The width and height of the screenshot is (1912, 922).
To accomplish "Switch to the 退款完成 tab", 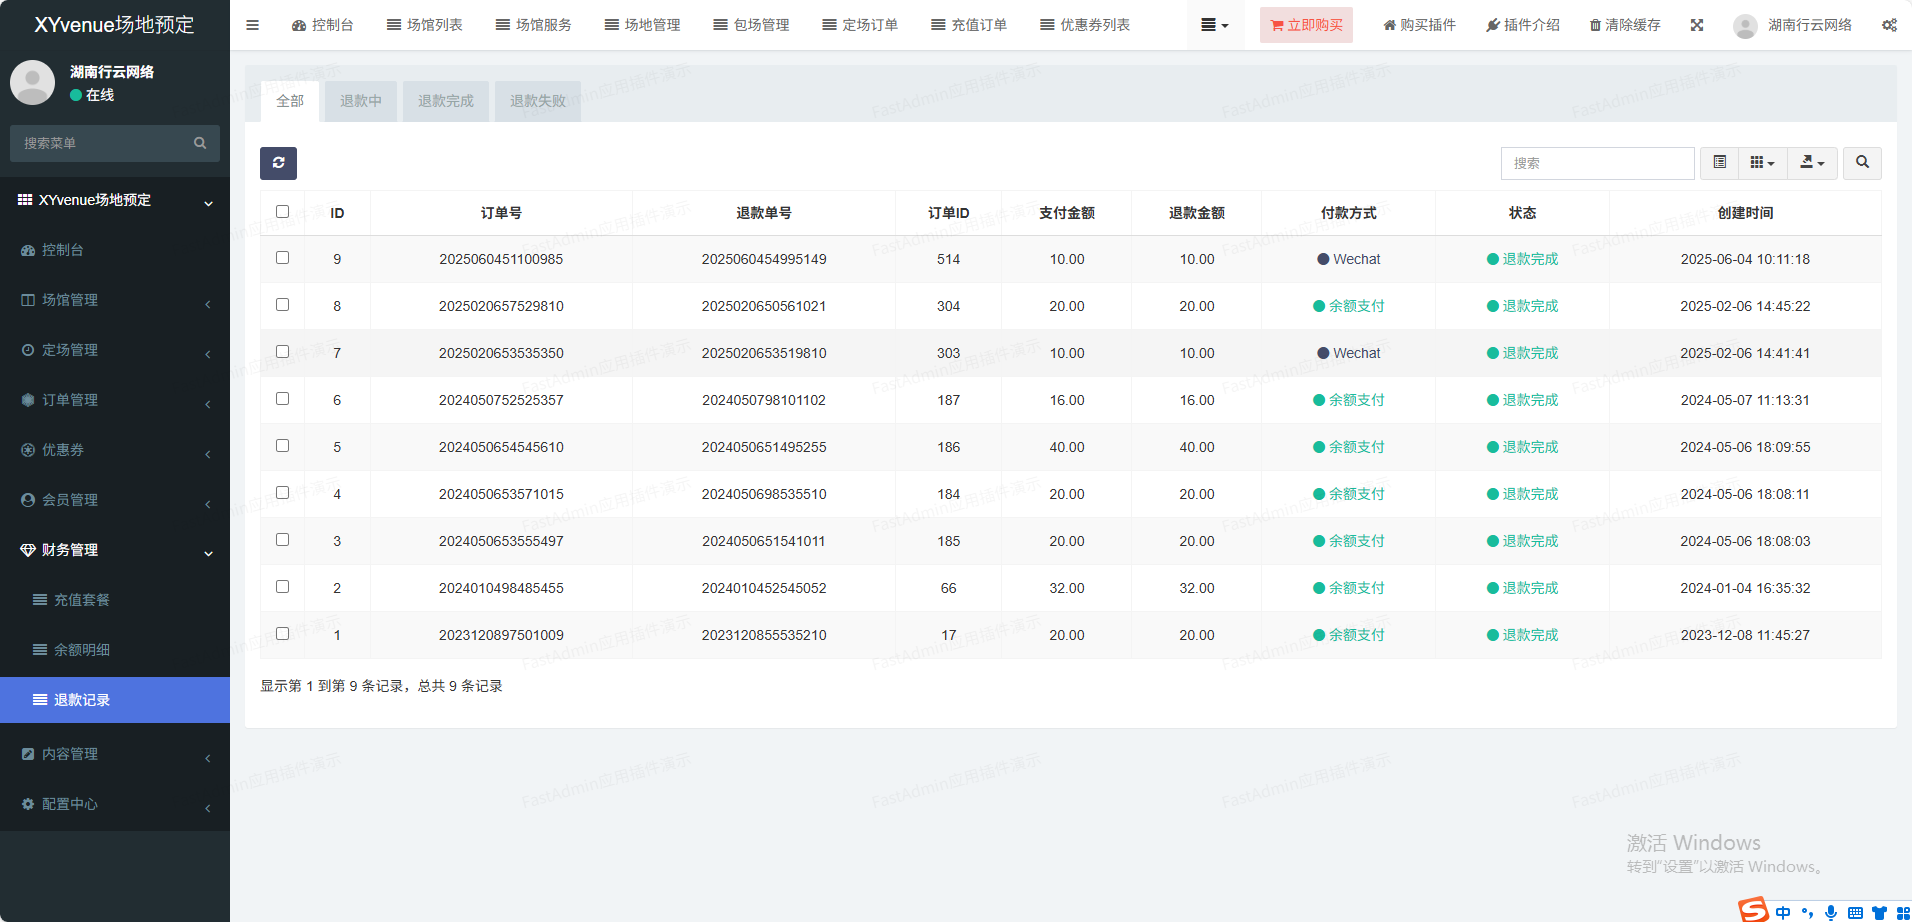I will pyautogui.click(x=445, y=101).
